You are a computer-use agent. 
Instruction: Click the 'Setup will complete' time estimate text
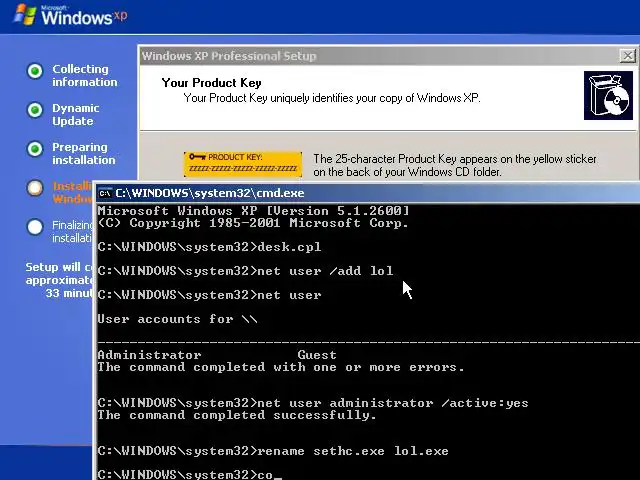pos(59,280)
